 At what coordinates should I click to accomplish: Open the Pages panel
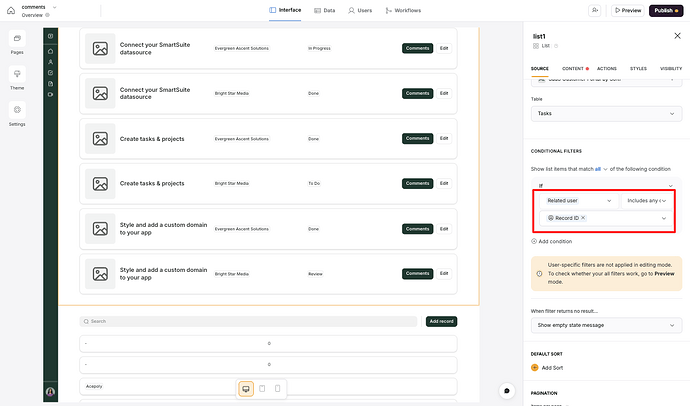(x=17, y=40)
